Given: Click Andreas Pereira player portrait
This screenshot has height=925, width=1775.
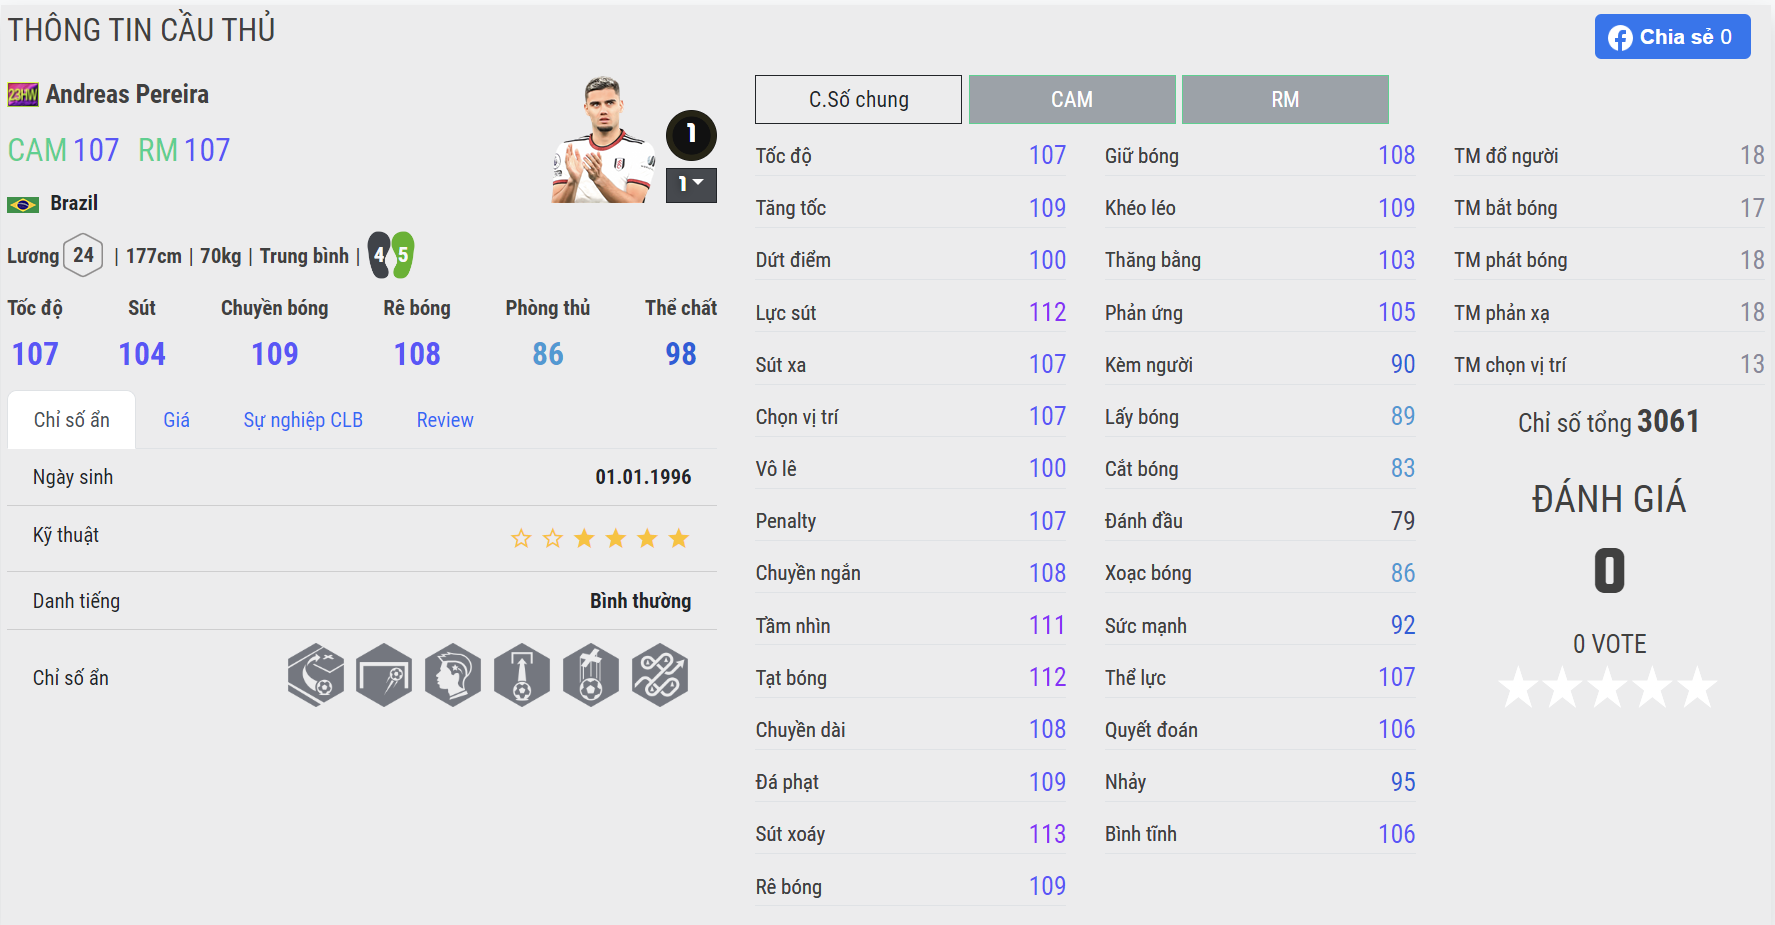Looking at the screenshot, I should [603, 140].
